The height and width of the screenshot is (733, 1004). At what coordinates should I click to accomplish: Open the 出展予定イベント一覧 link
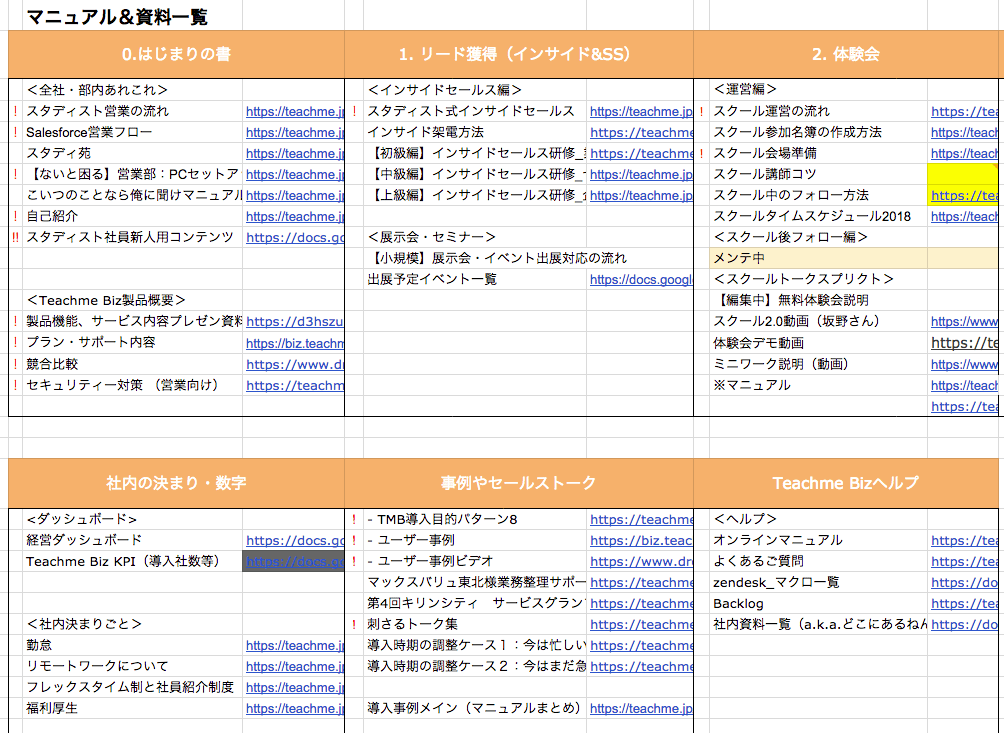tap(641, 279)
